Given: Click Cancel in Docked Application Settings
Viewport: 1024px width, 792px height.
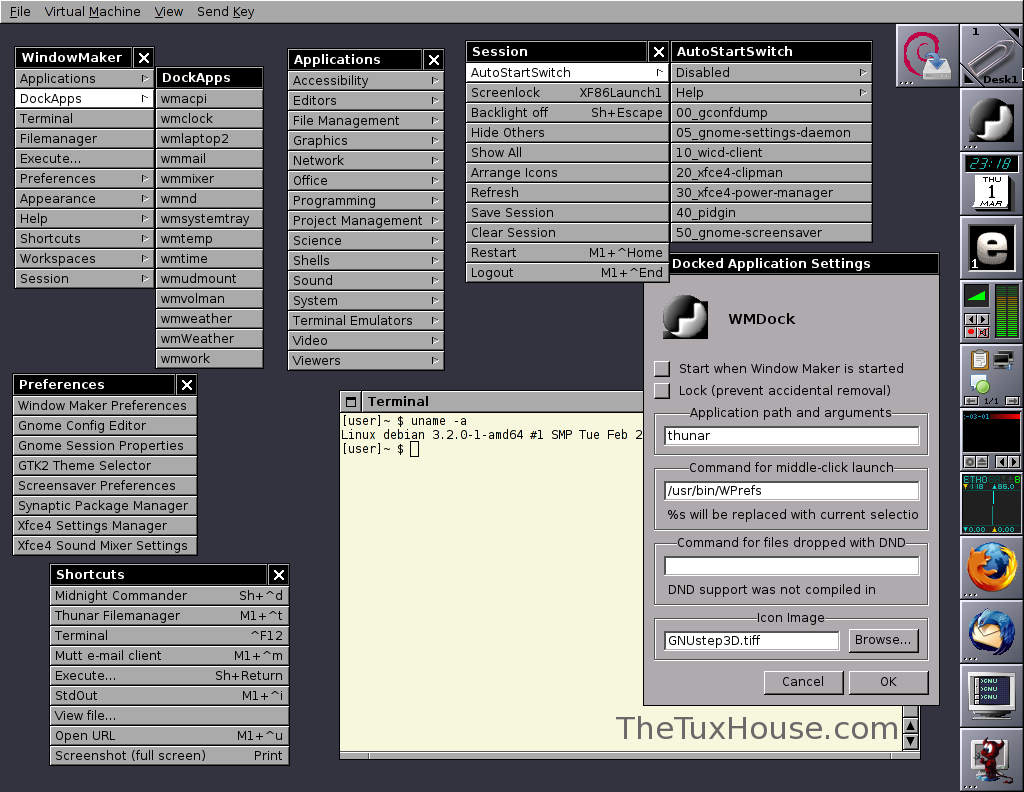Looking at the screenshot, I should (x=803, y=682).
